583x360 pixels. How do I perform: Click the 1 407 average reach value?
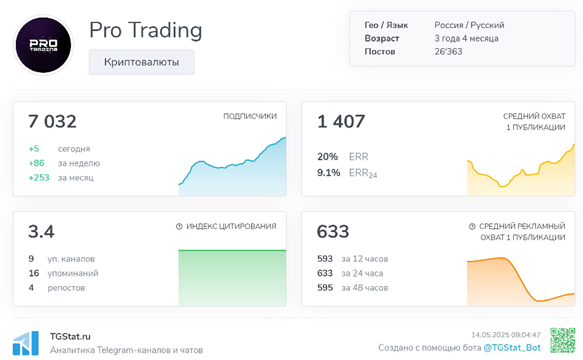[x=341, y=122]
